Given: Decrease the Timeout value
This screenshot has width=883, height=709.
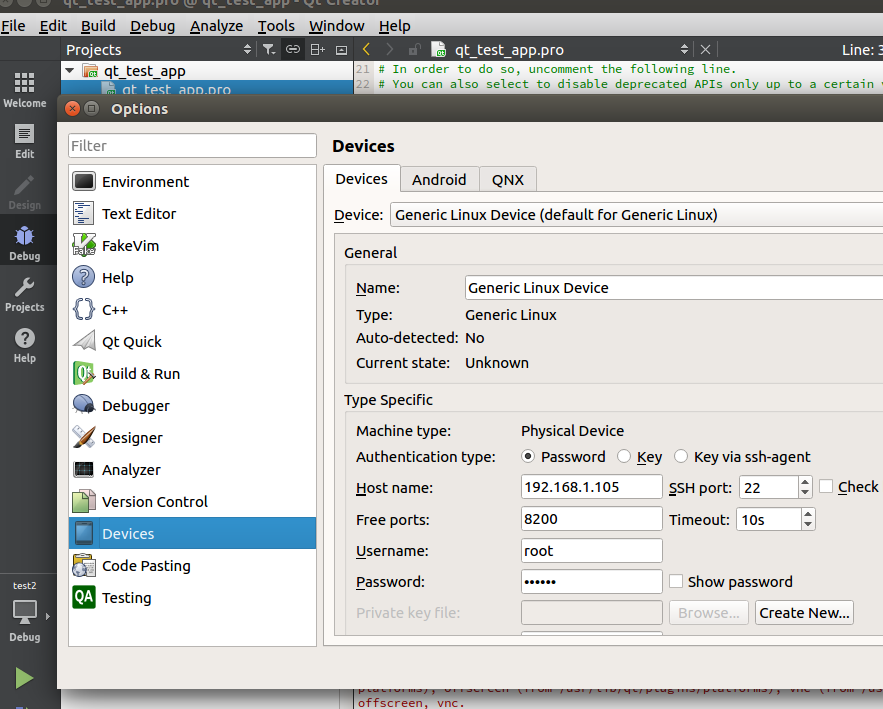Looking at the screenshot, I should tap(808, 524).
